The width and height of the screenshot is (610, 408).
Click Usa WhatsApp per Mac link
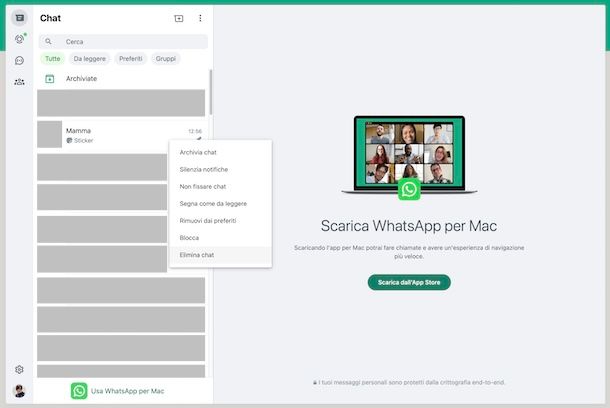click(128, 391)
